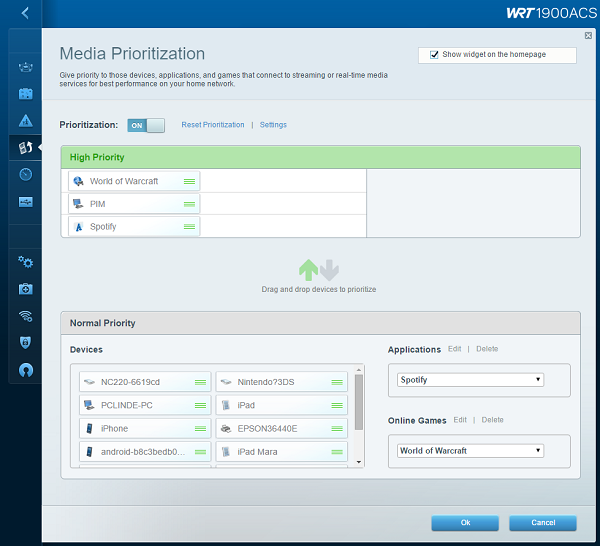Click the Spotify application icon
This screenshot has height=546, width=600.
78,227
